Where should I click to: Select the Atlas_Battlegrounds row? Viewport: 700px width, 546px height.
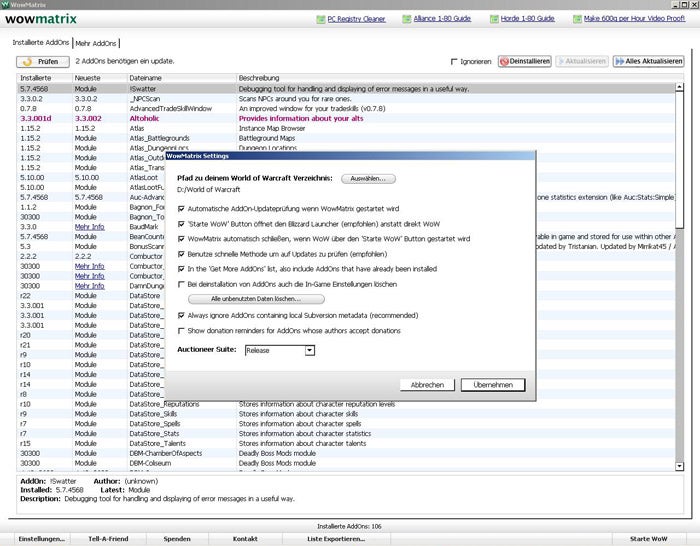coord(346,138)
